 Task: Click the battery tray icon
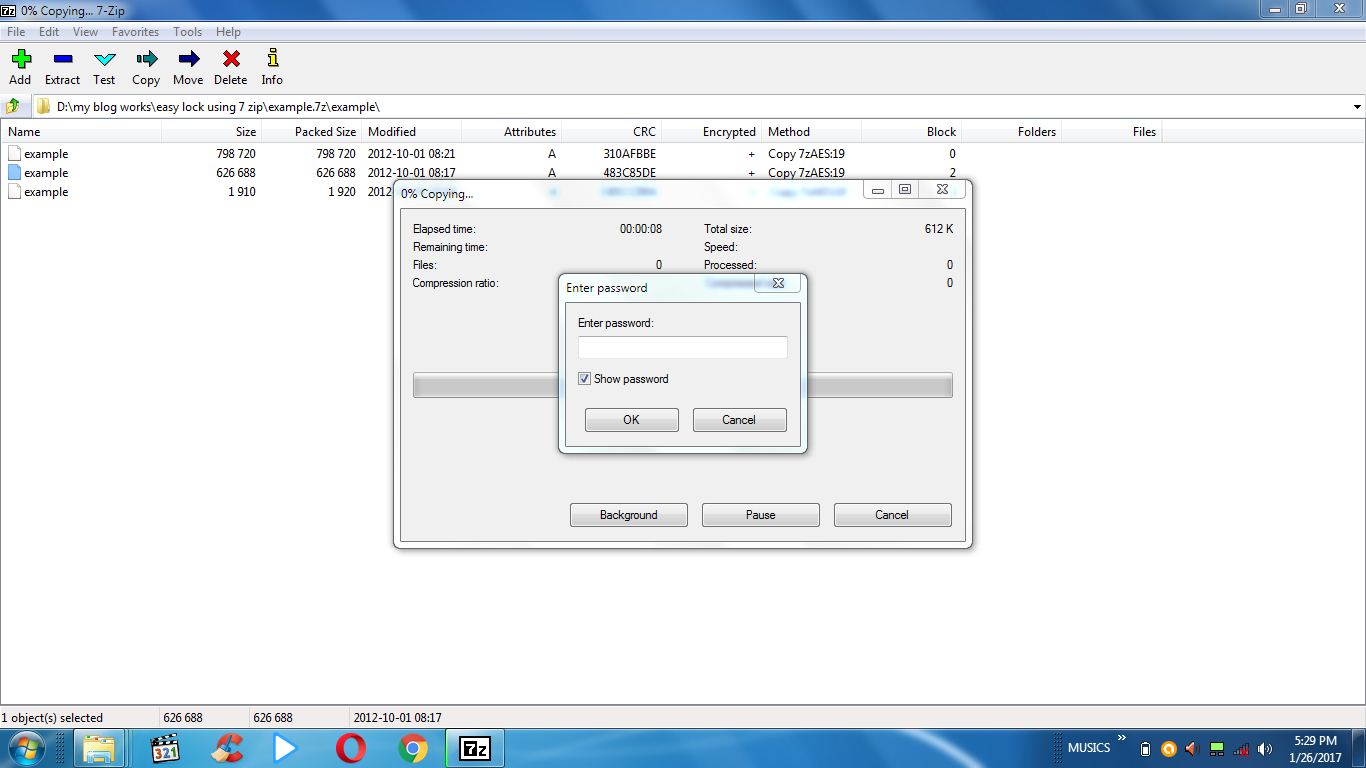click(x=1145, y=749)
